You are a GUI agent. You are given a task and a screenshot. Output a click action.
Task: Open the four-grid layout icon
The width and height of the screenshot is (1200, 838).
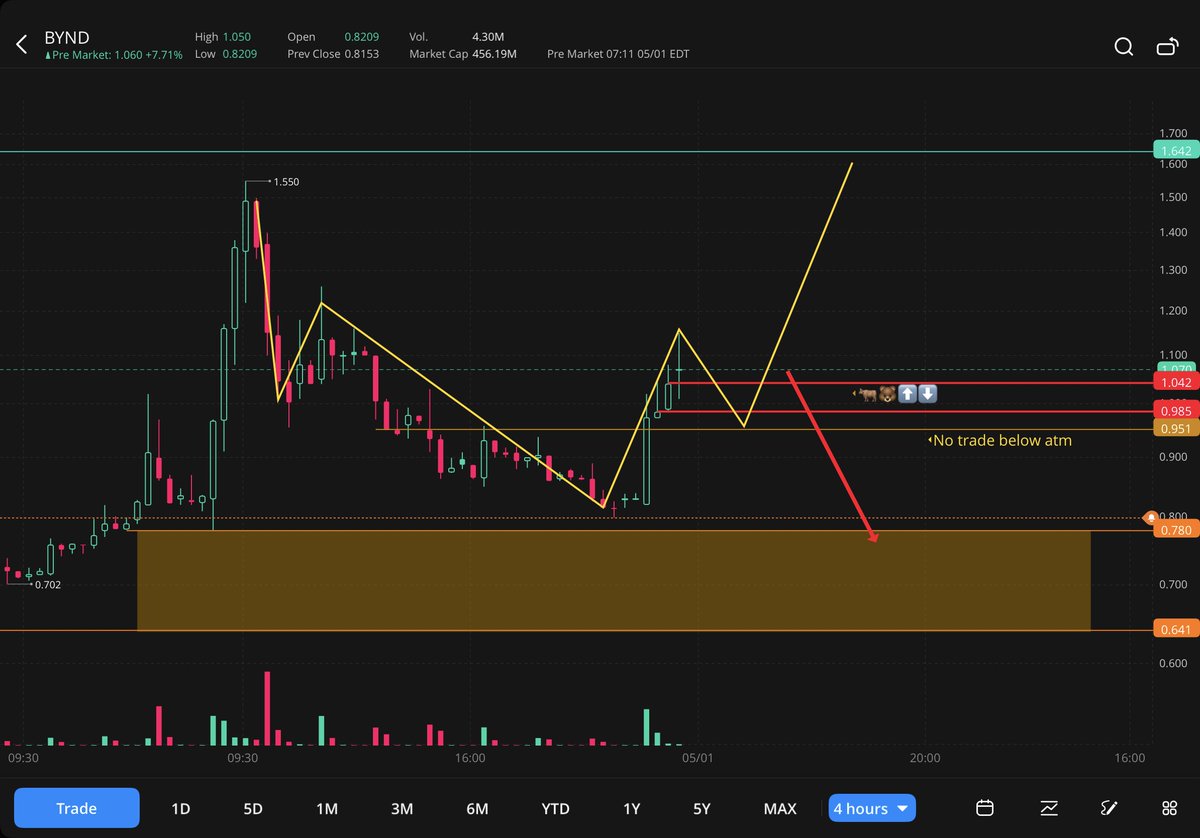tap(1169, 808)
